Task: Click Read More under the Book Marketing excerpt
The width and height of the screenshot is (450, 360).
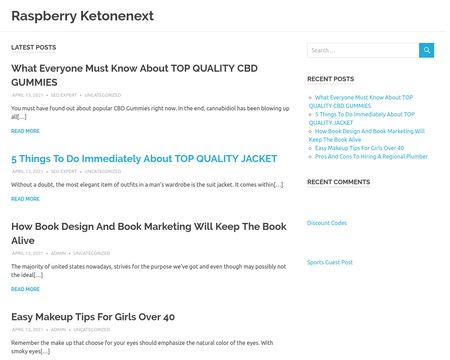Action: pos(25,289)
